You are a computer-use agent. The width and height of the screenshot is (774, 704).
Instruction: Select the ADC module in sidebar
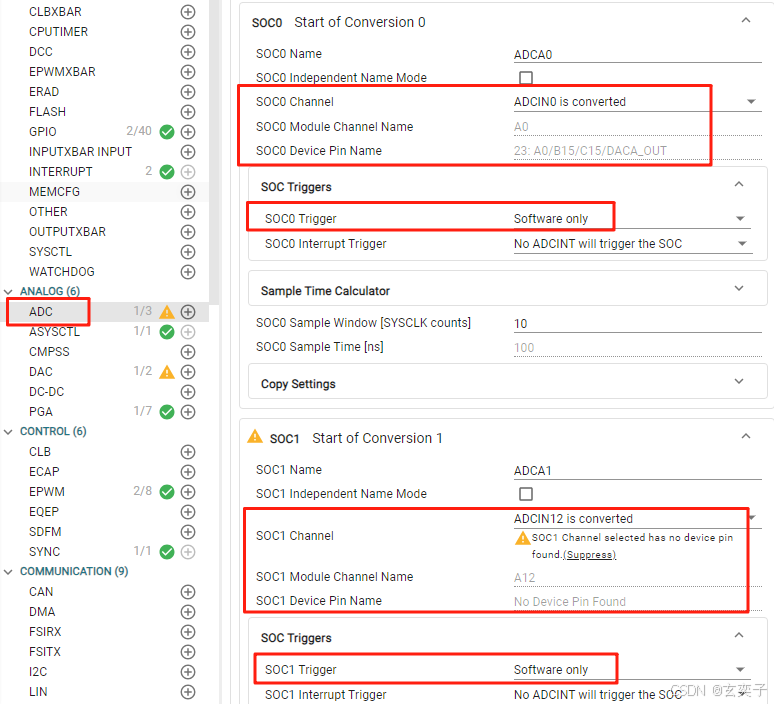click(x=40, y=312)
